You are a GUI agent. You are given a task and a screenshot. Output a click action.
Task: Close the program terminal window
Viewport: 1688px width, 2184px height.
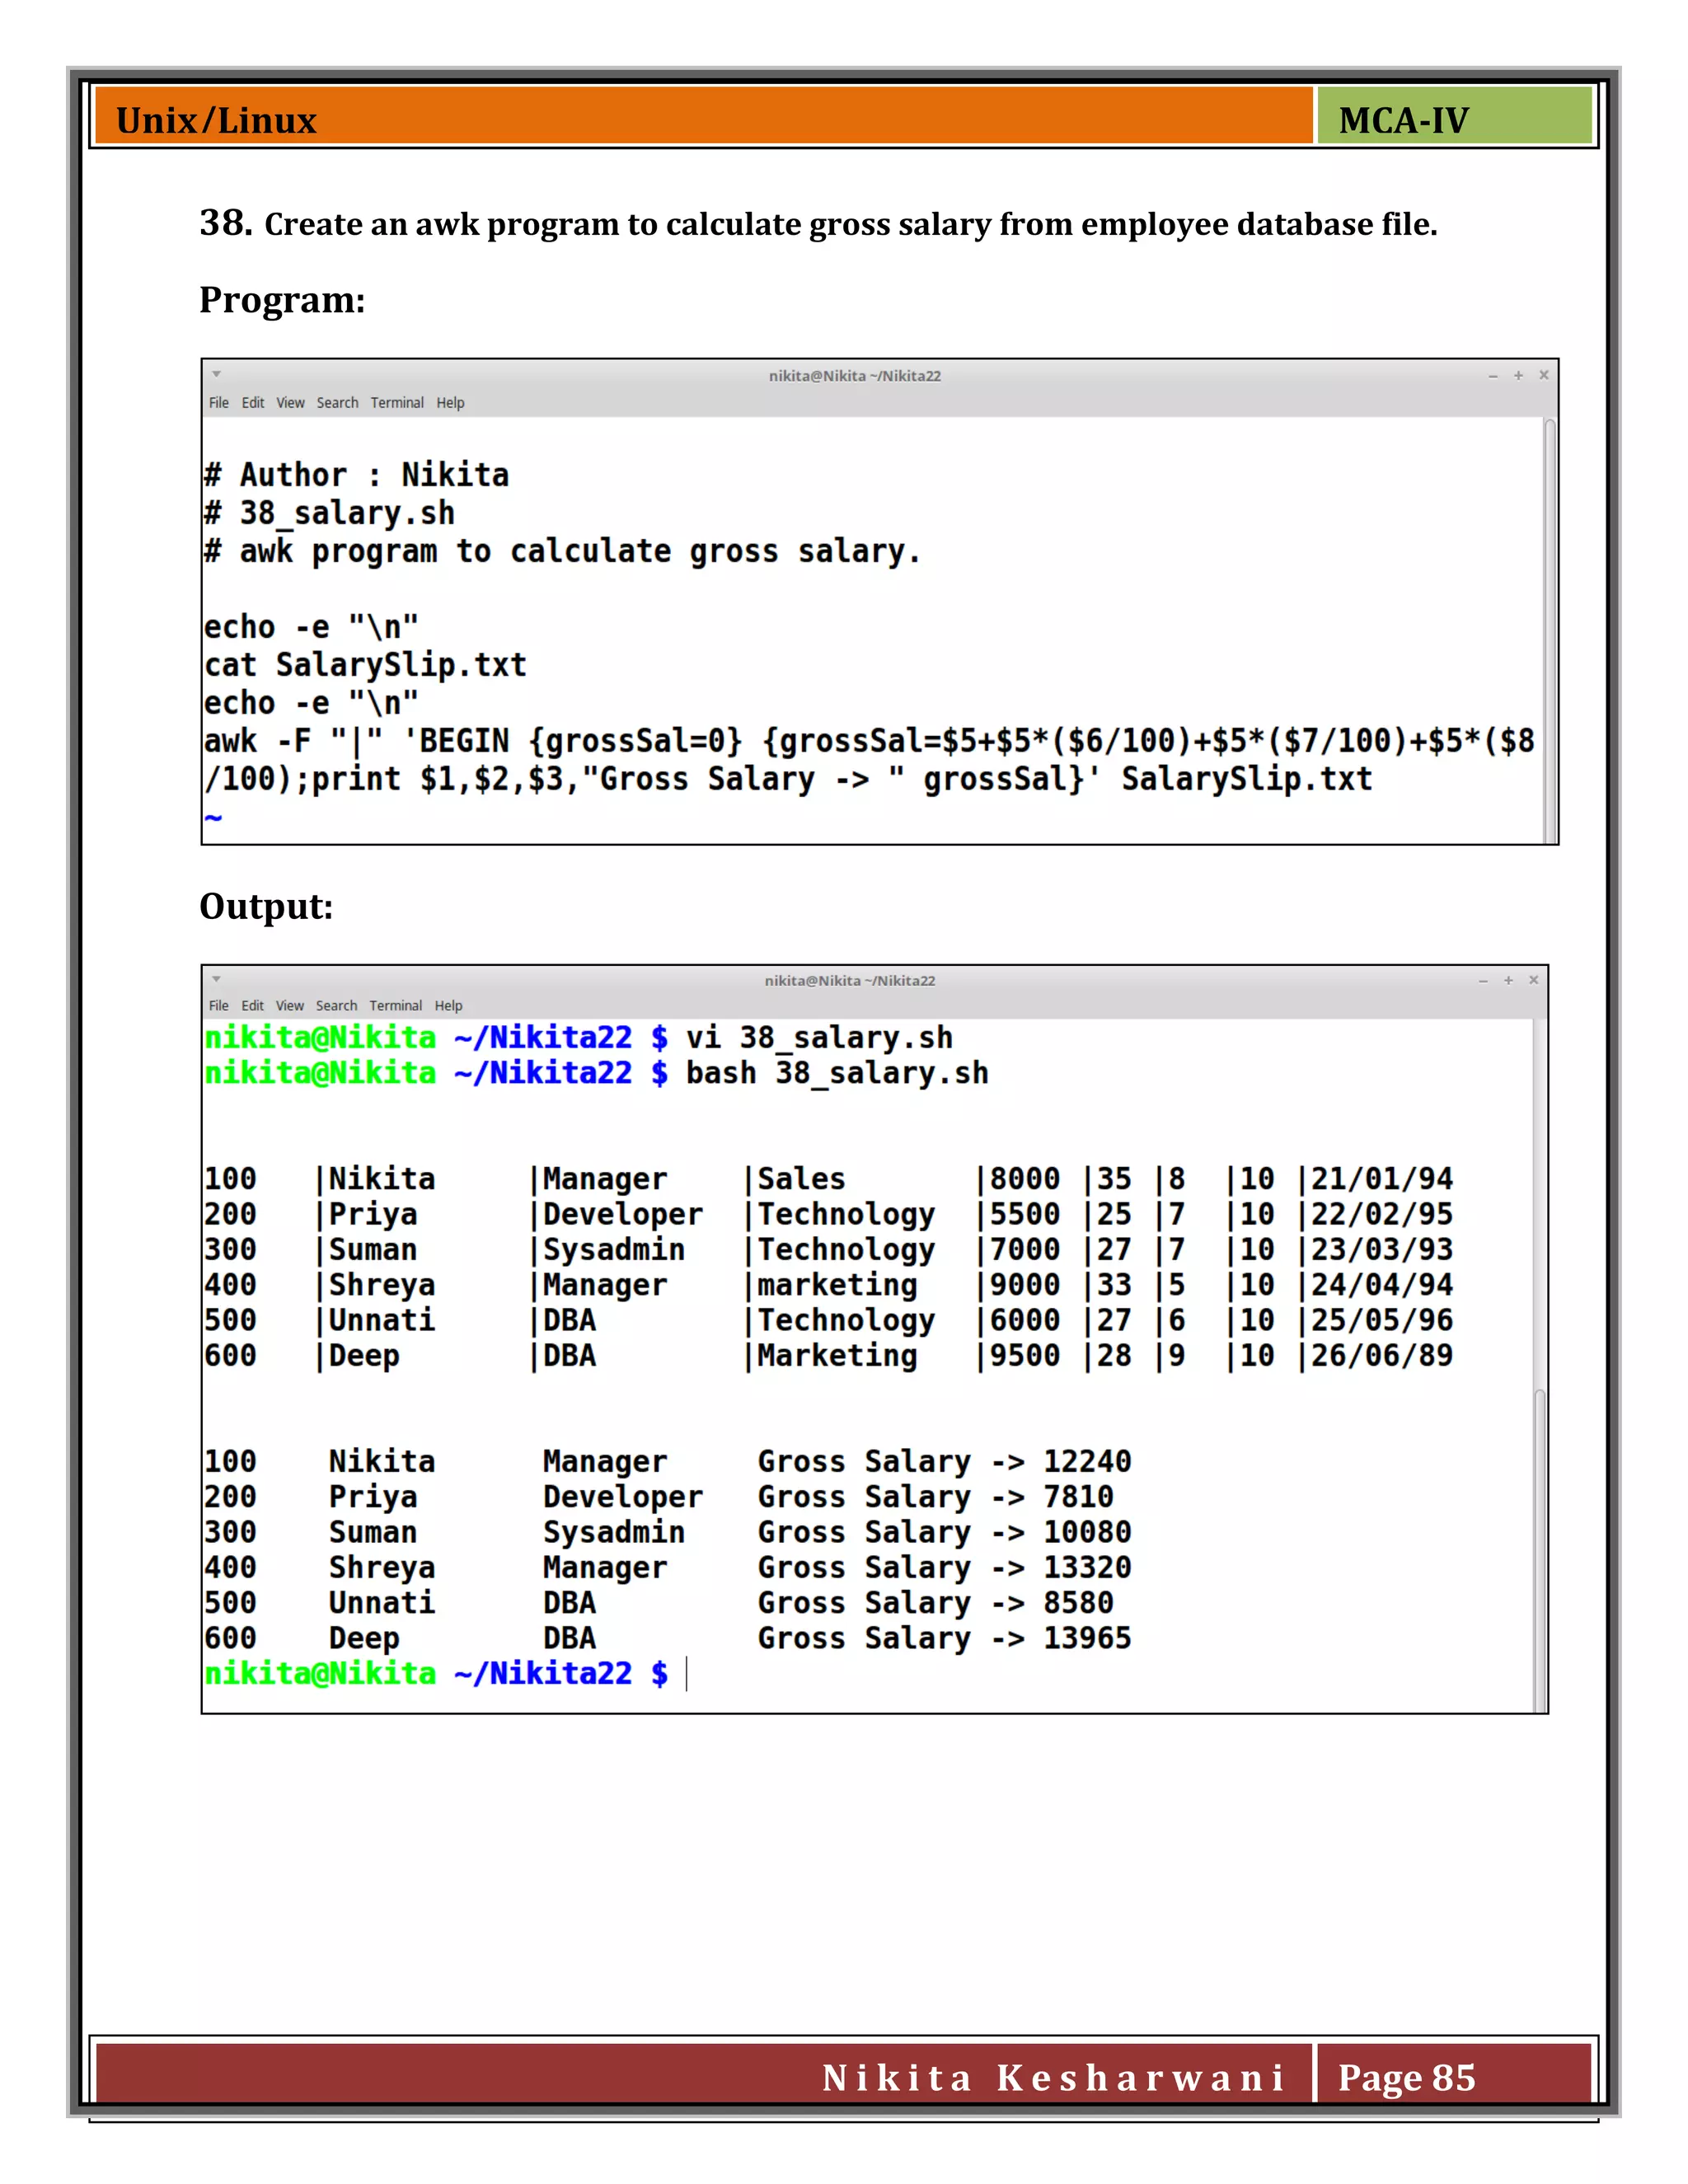point(1544,375)
